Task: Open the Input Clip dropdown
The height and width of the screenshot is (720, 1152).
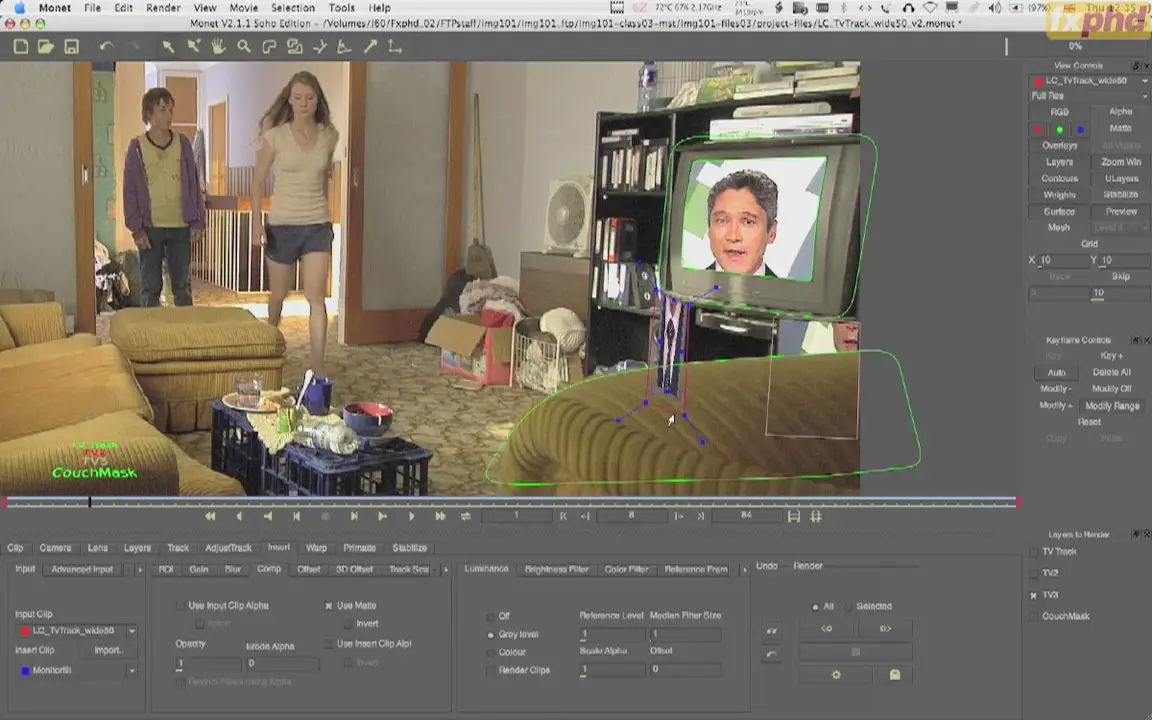Action: [x=76, y=630]
